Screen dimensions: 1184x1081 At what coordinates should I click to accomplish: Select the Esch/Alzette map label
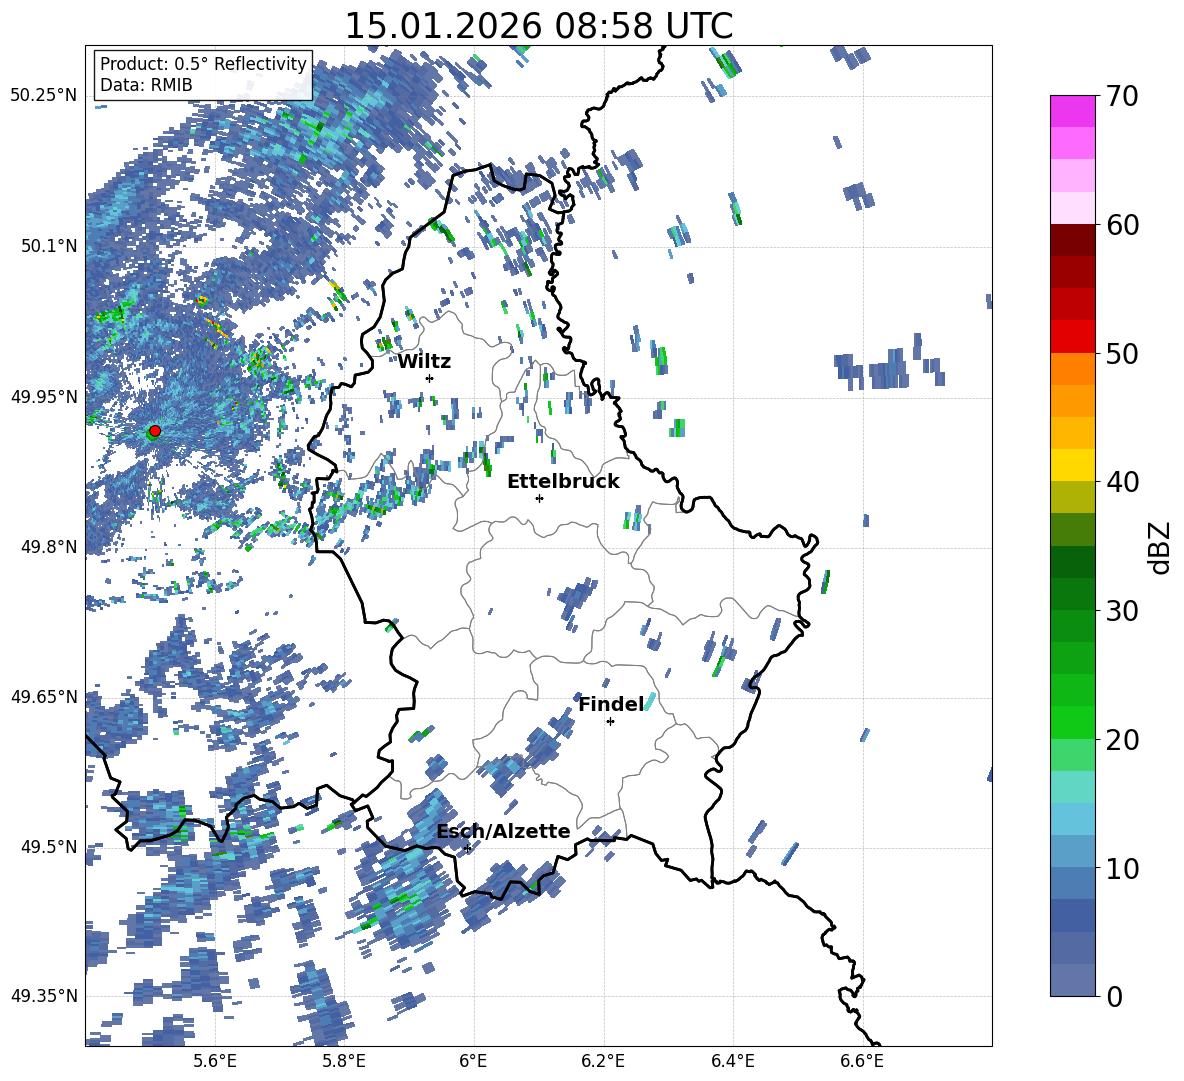point(504,831)
